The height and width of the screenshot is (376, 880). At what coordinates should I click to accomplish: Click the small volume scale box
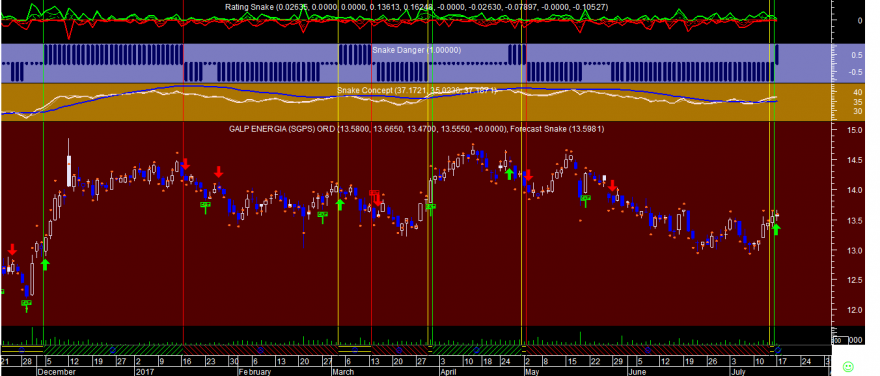click(x=840, y=340)
